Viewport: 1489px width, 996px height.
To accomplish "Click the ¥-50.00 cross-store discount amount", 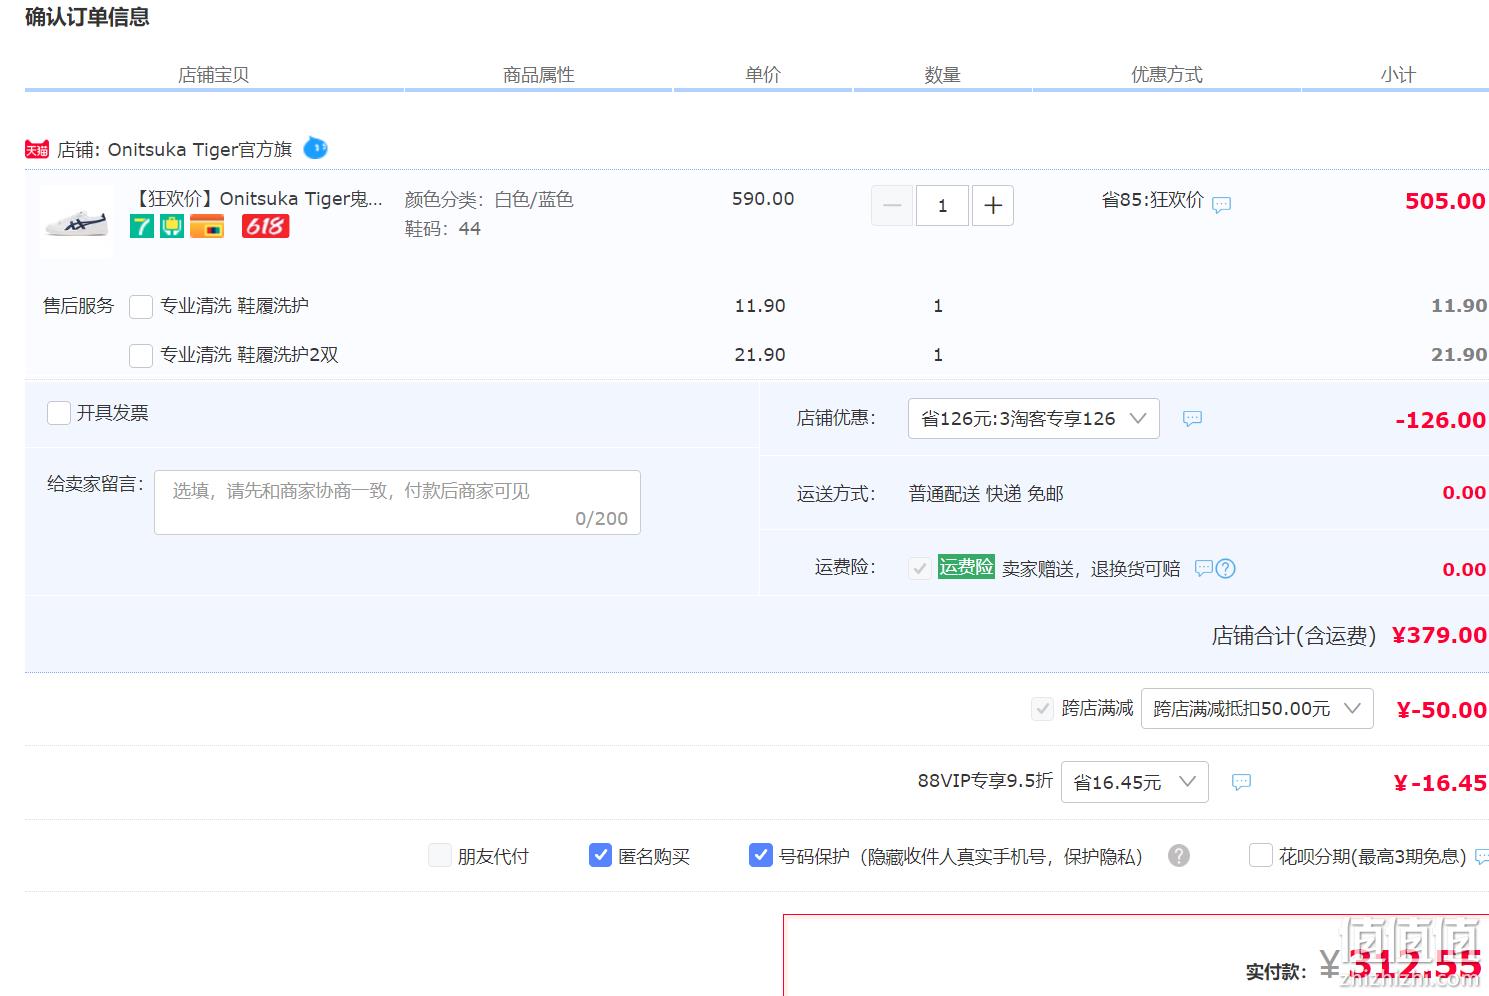I will 1442,710.
